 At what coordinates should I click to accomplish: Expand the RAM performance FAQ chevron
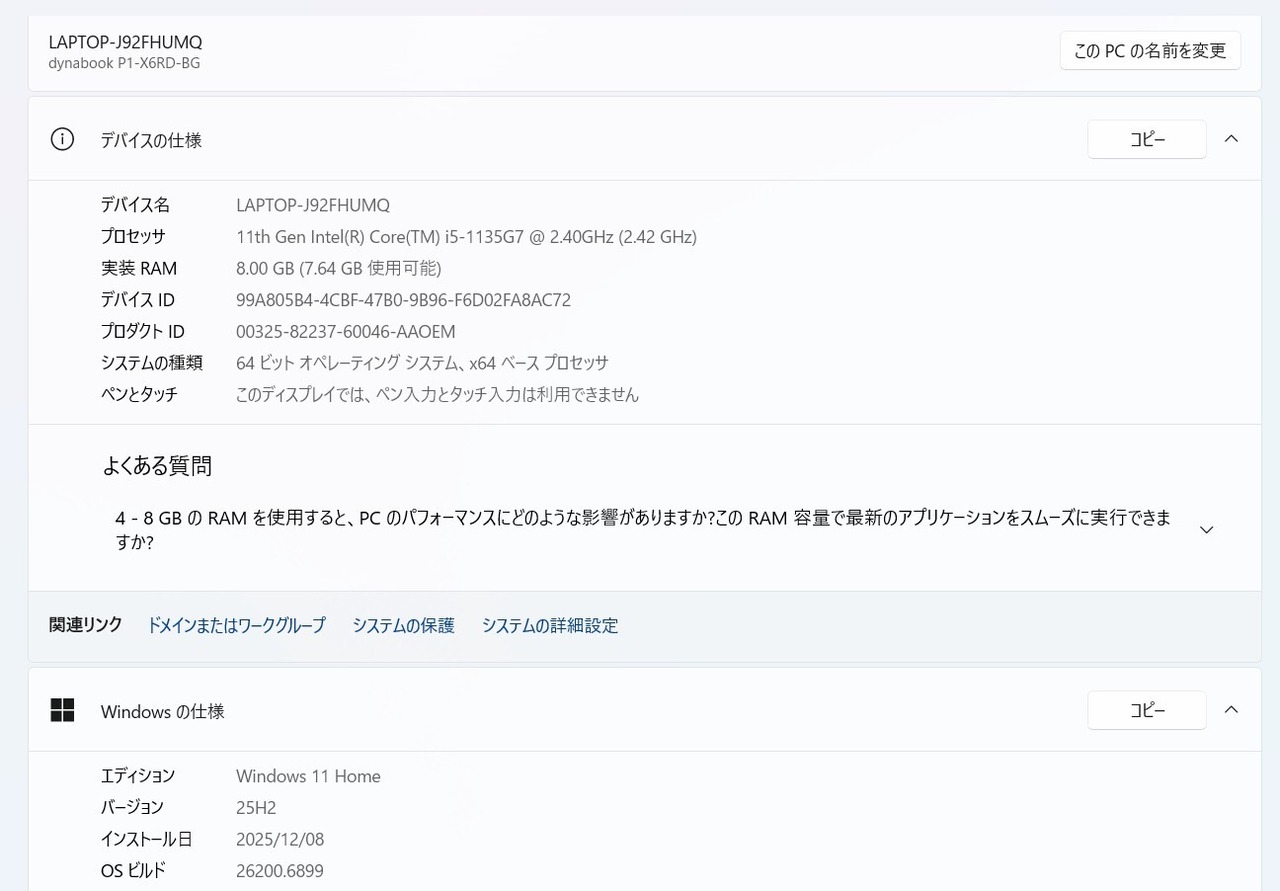[1206, 530]
